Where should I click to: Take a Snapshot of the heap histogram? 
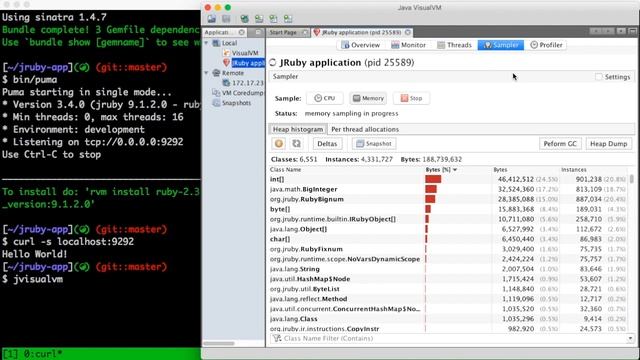[374, 144]
